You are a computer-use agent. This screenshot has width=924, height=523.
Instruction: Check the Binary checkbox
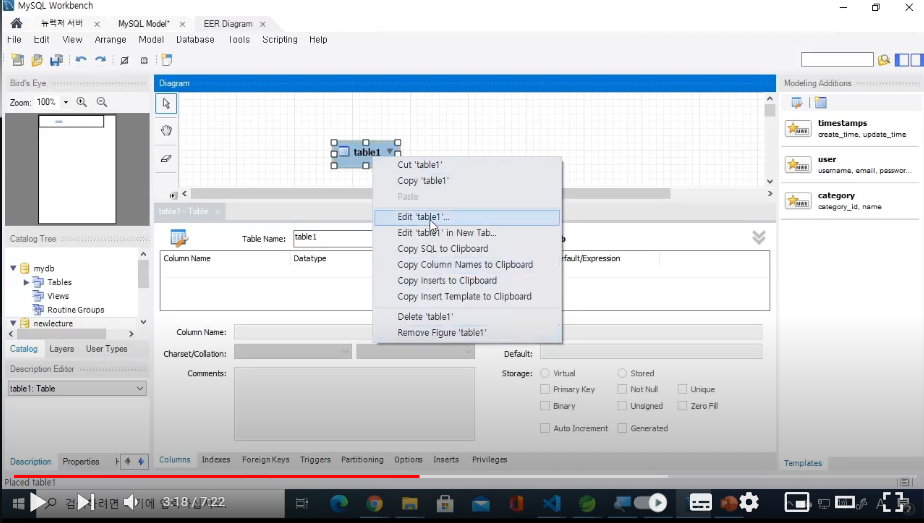pyautogui.click(x=545, y=406)
